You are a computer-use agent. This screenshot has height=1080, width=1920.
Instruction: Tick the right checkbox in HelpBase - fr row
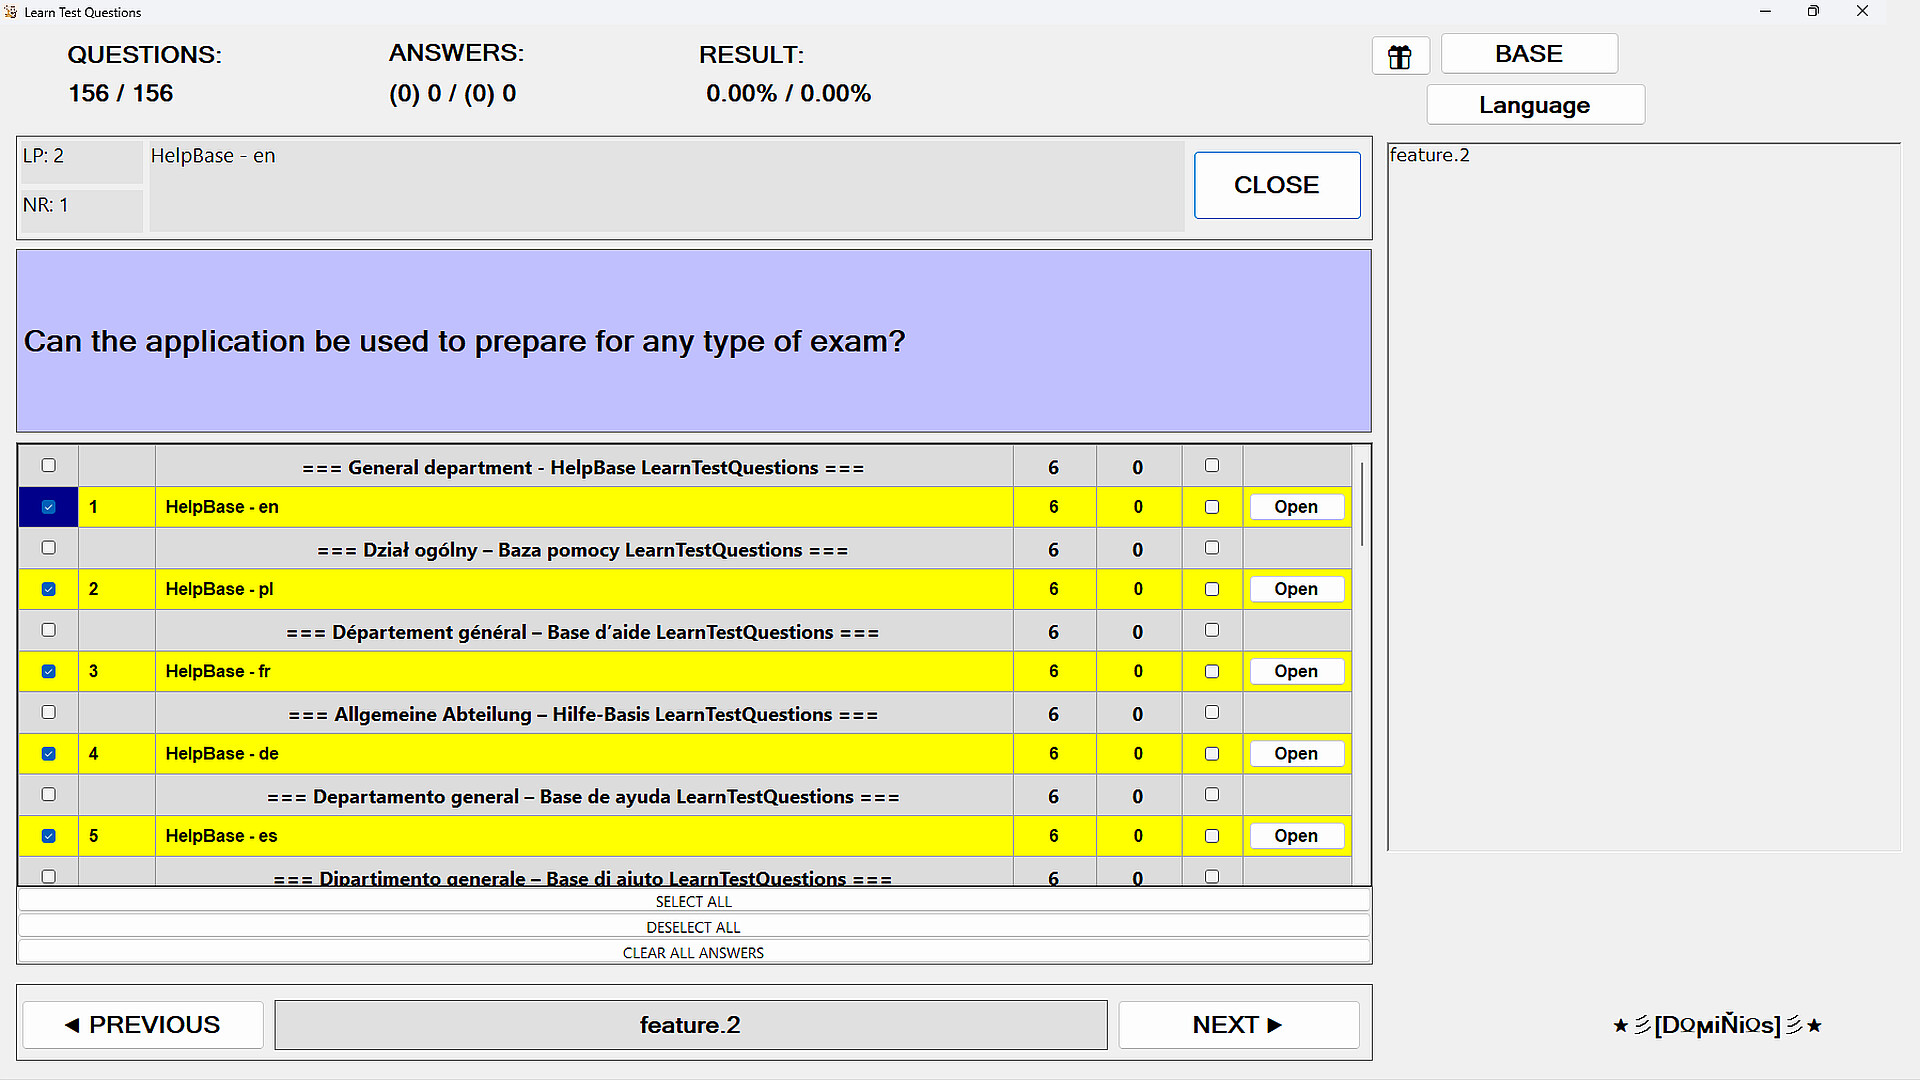[1212, 672]
